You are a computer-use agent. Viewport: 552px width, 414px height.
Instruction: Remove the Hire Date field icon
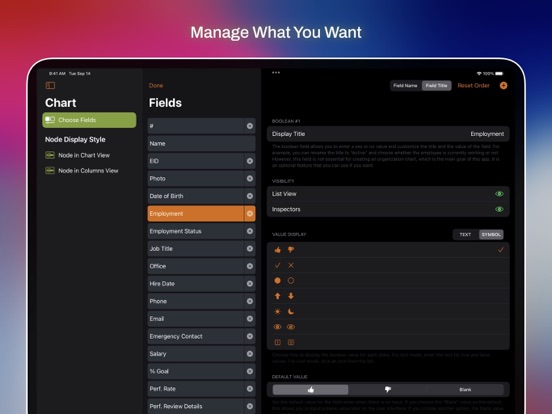(x=250, y=284)
